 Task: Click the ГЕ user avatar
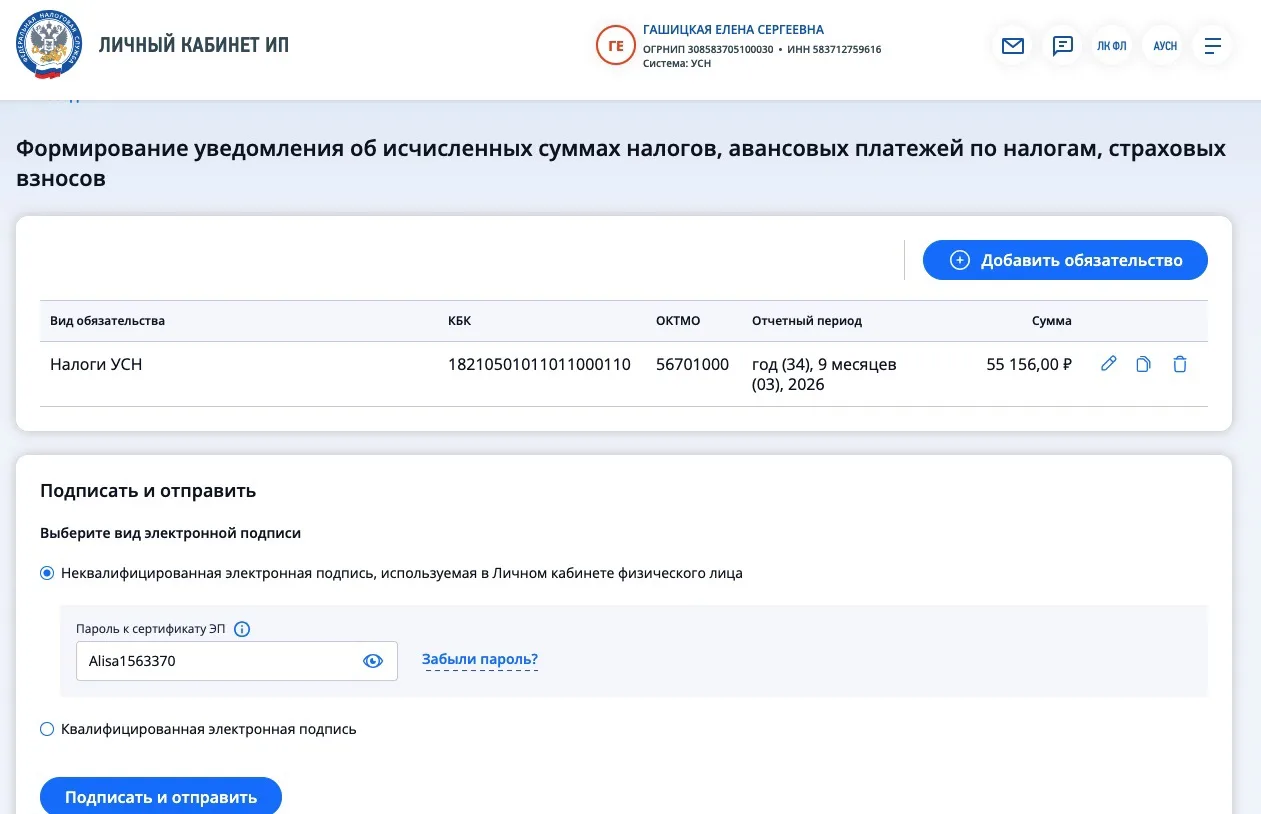pos(616,45)
